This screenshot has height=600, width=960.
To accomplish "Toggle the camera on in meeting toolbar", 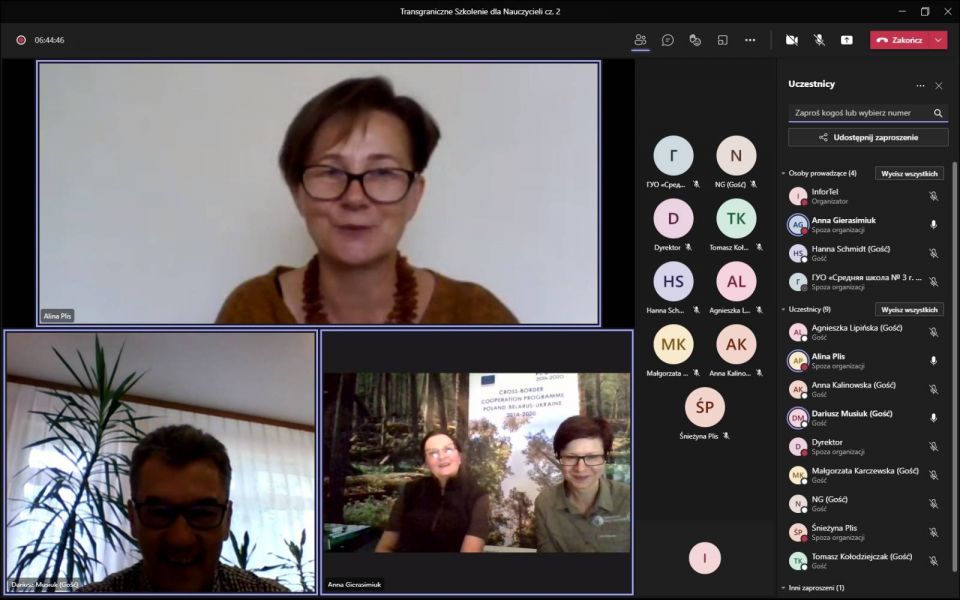I will (792, 40).
